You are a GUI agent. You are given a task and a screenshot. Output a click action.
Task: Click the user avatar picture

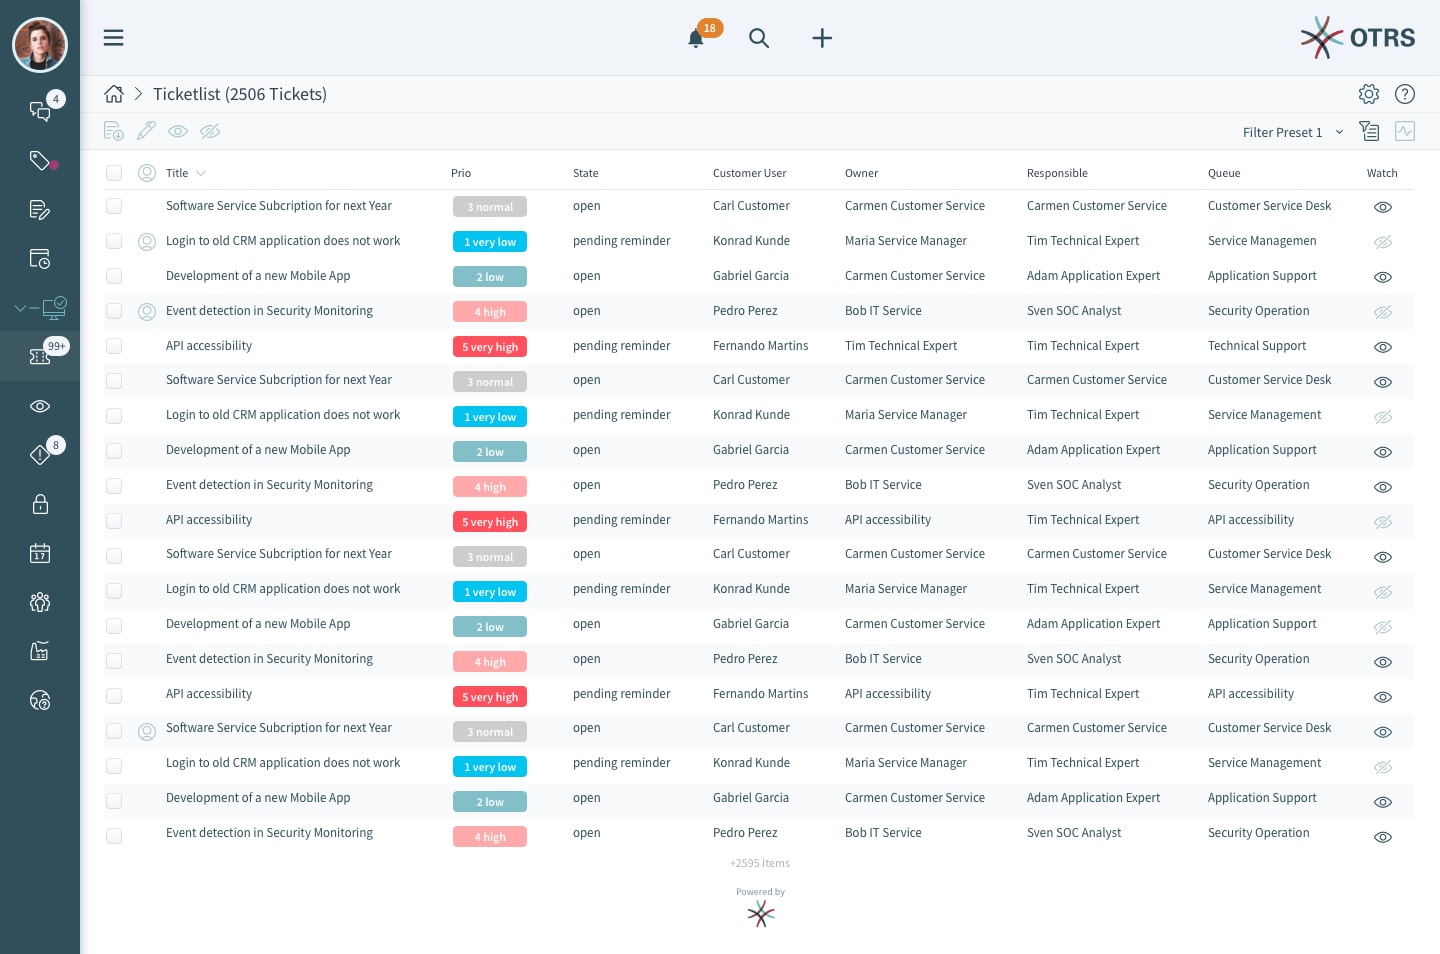coord(40,45)
